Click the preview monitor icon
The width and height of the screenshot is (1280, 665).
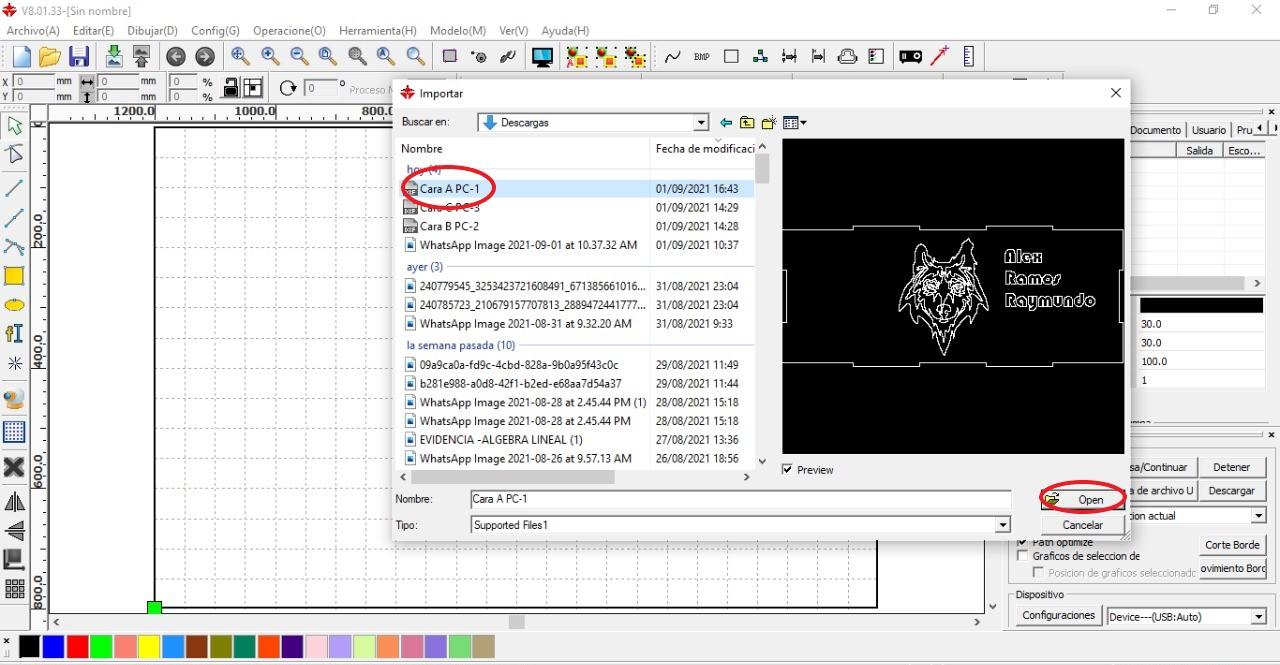(542, 57)
